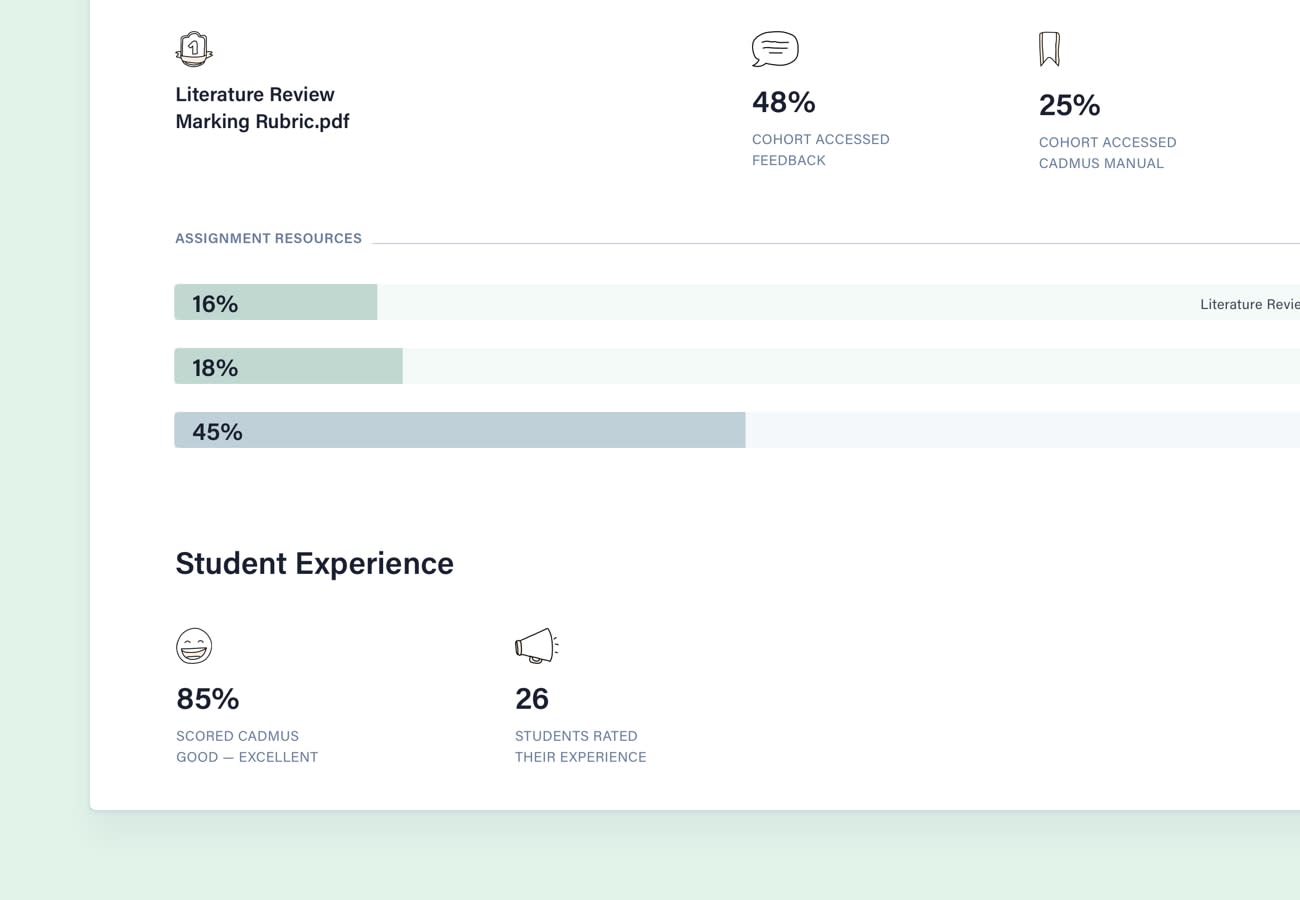Click the Literature Review label on first bar
Image resolution: width=1300 pixels, height=900 pixels.
pyautogui.click(x=1249, y=304)
